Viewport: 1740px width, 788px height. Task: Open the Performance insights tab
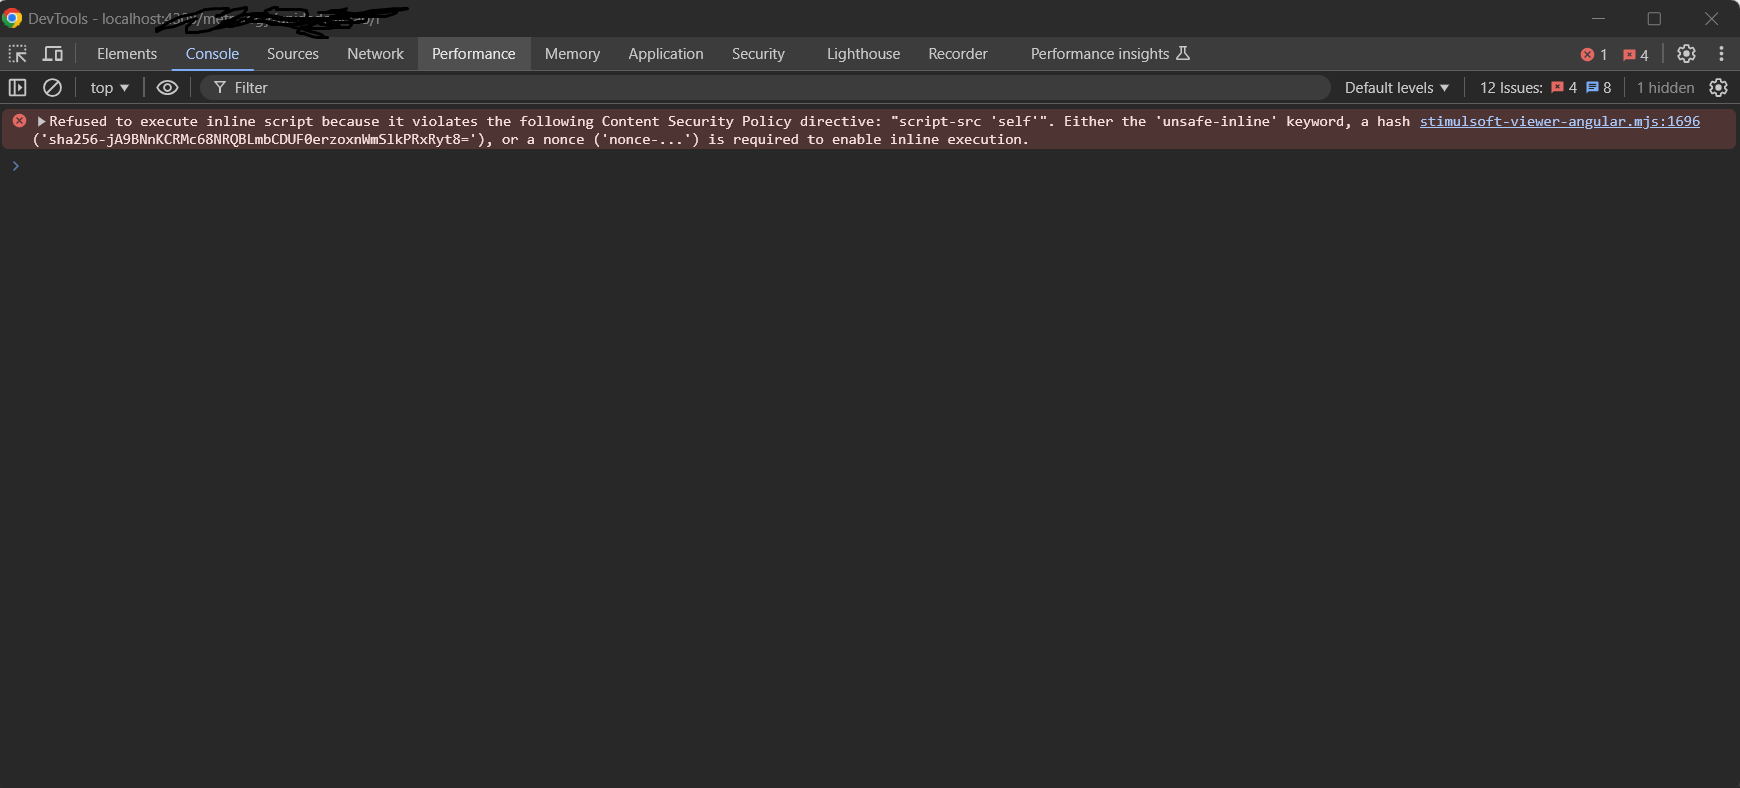coord(1109,54)
